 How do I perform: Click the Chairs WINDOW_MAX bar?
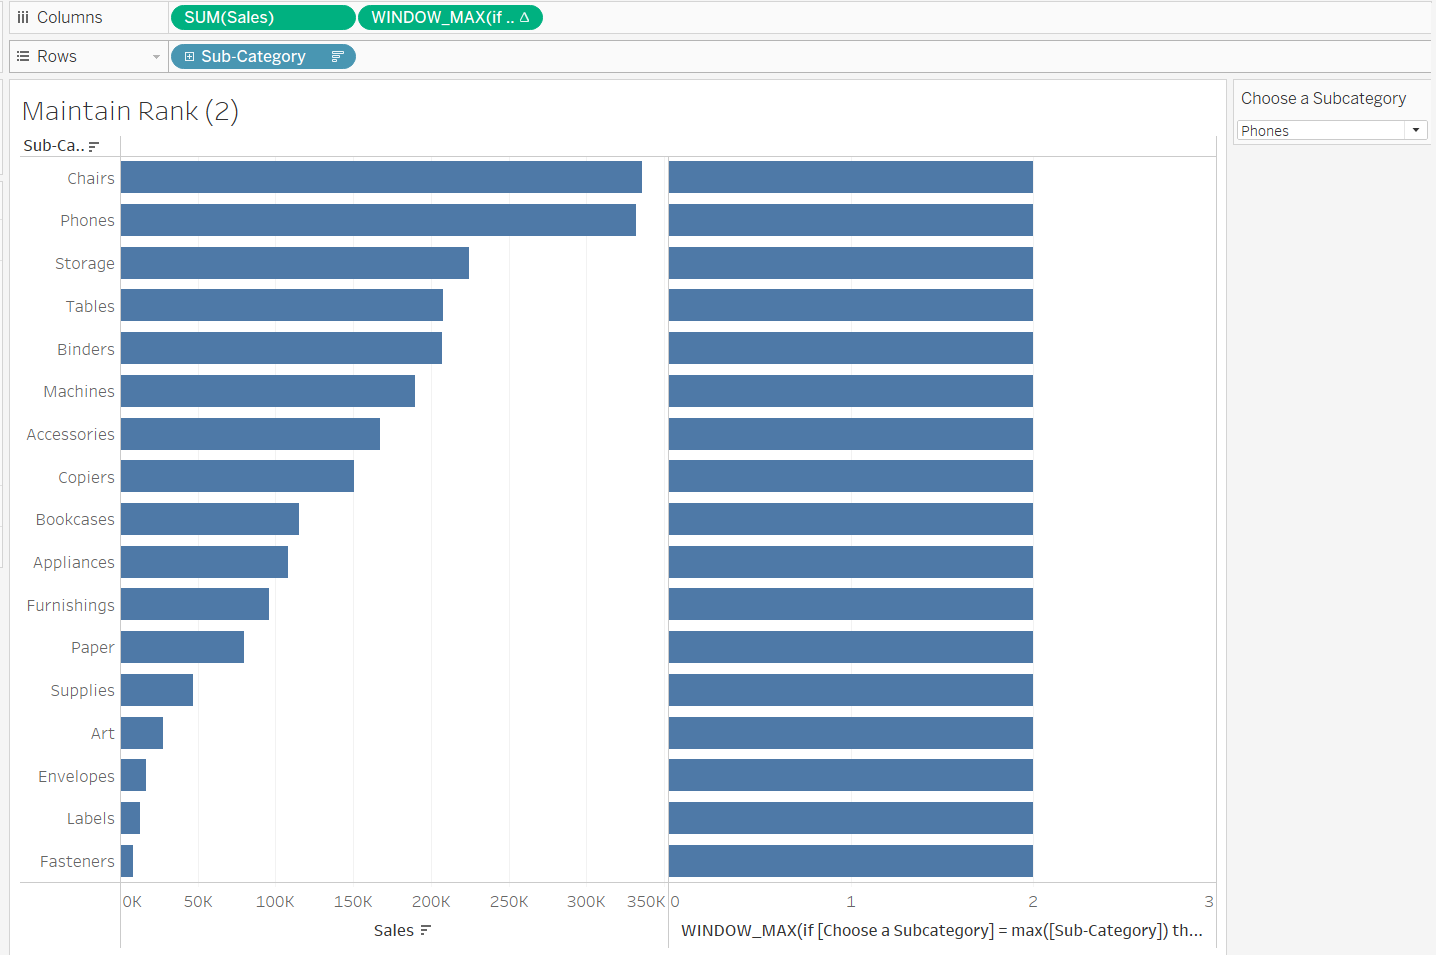point(851,177)
